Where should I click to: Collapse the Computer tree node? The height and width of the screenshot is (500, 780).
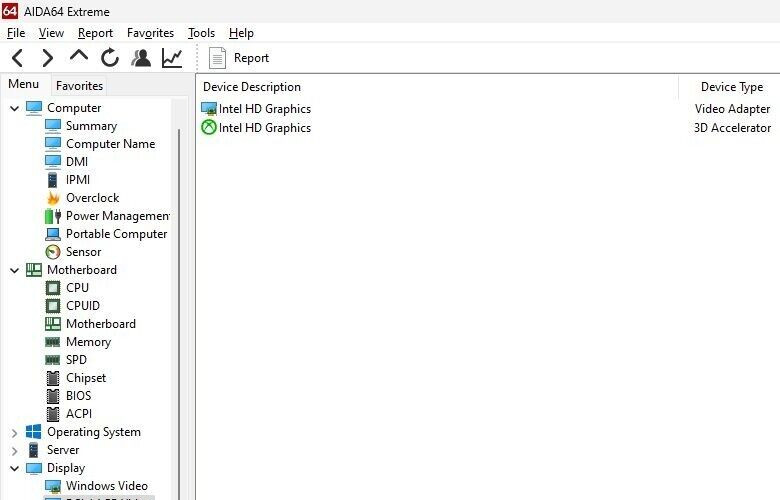click(14, 108)
